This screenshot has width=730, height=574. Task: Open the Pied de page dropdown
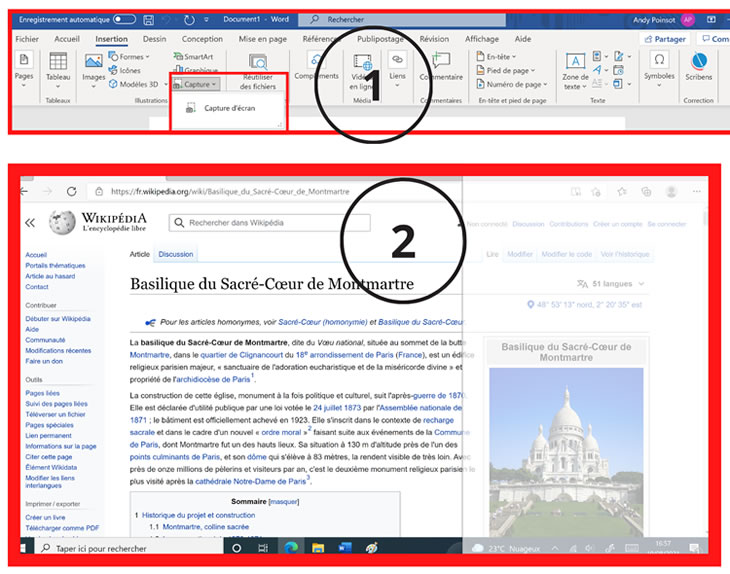coord(506,70)
